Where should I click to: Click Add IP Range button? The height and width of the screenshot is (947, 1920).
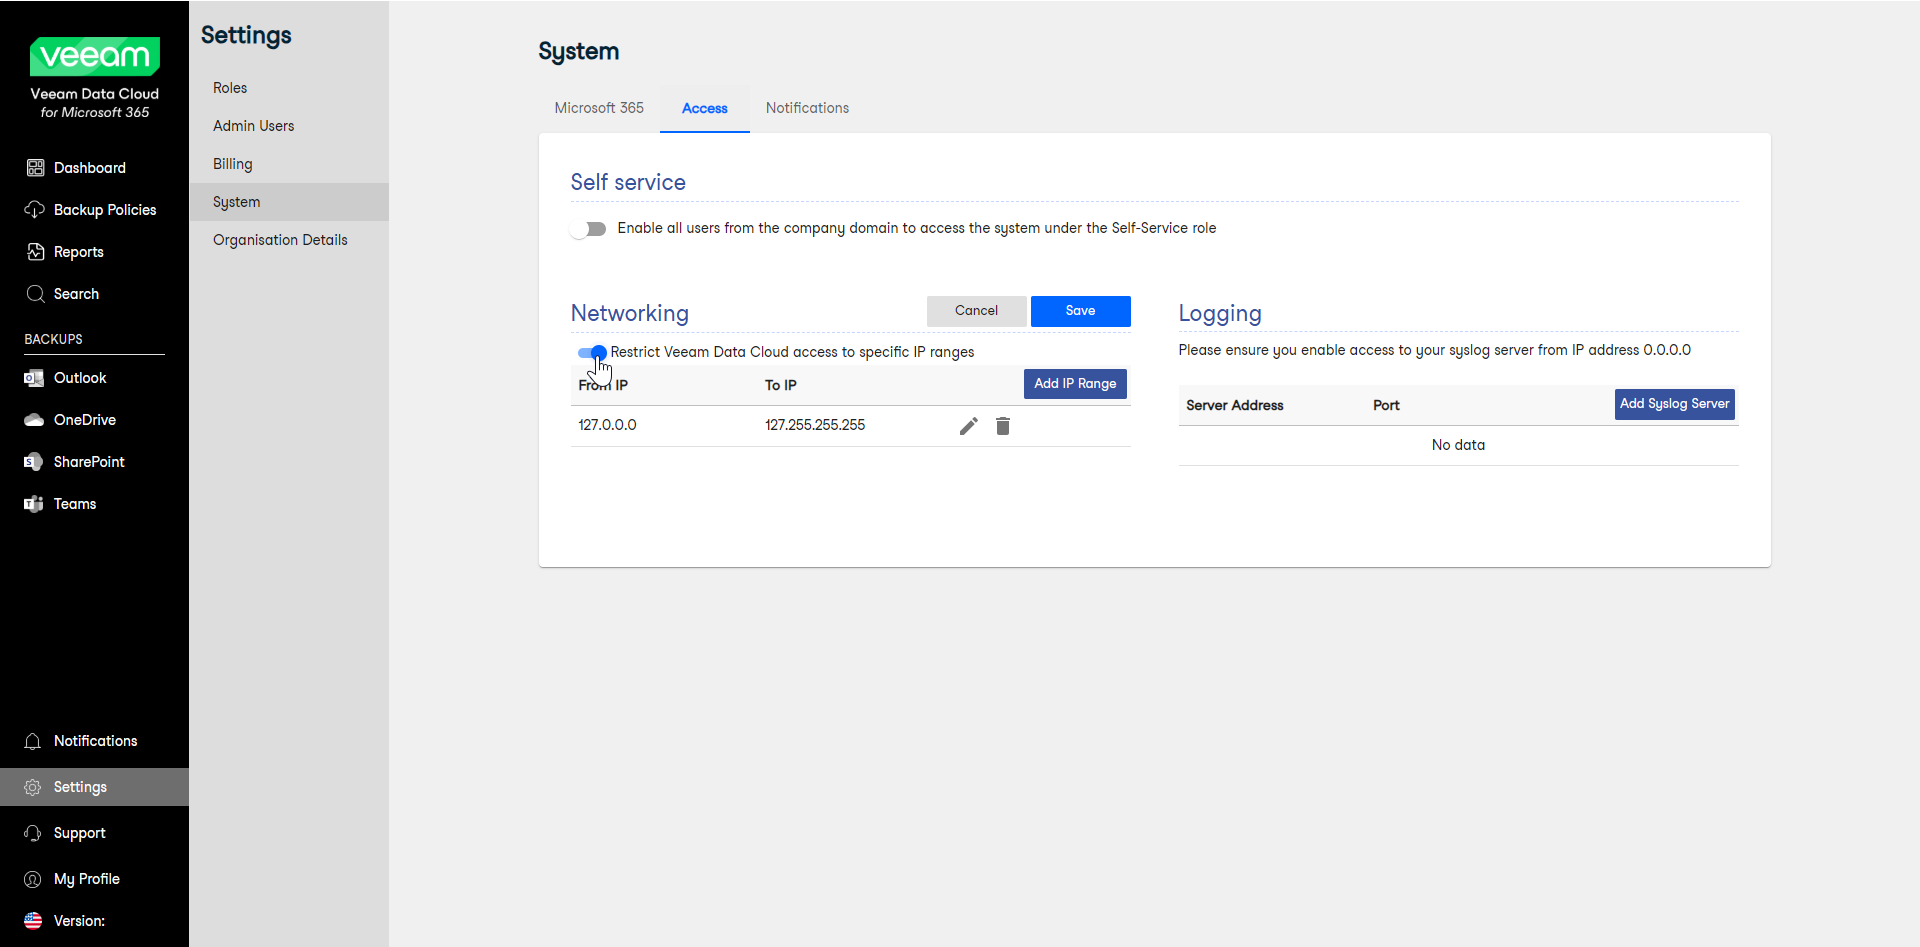1075,384
